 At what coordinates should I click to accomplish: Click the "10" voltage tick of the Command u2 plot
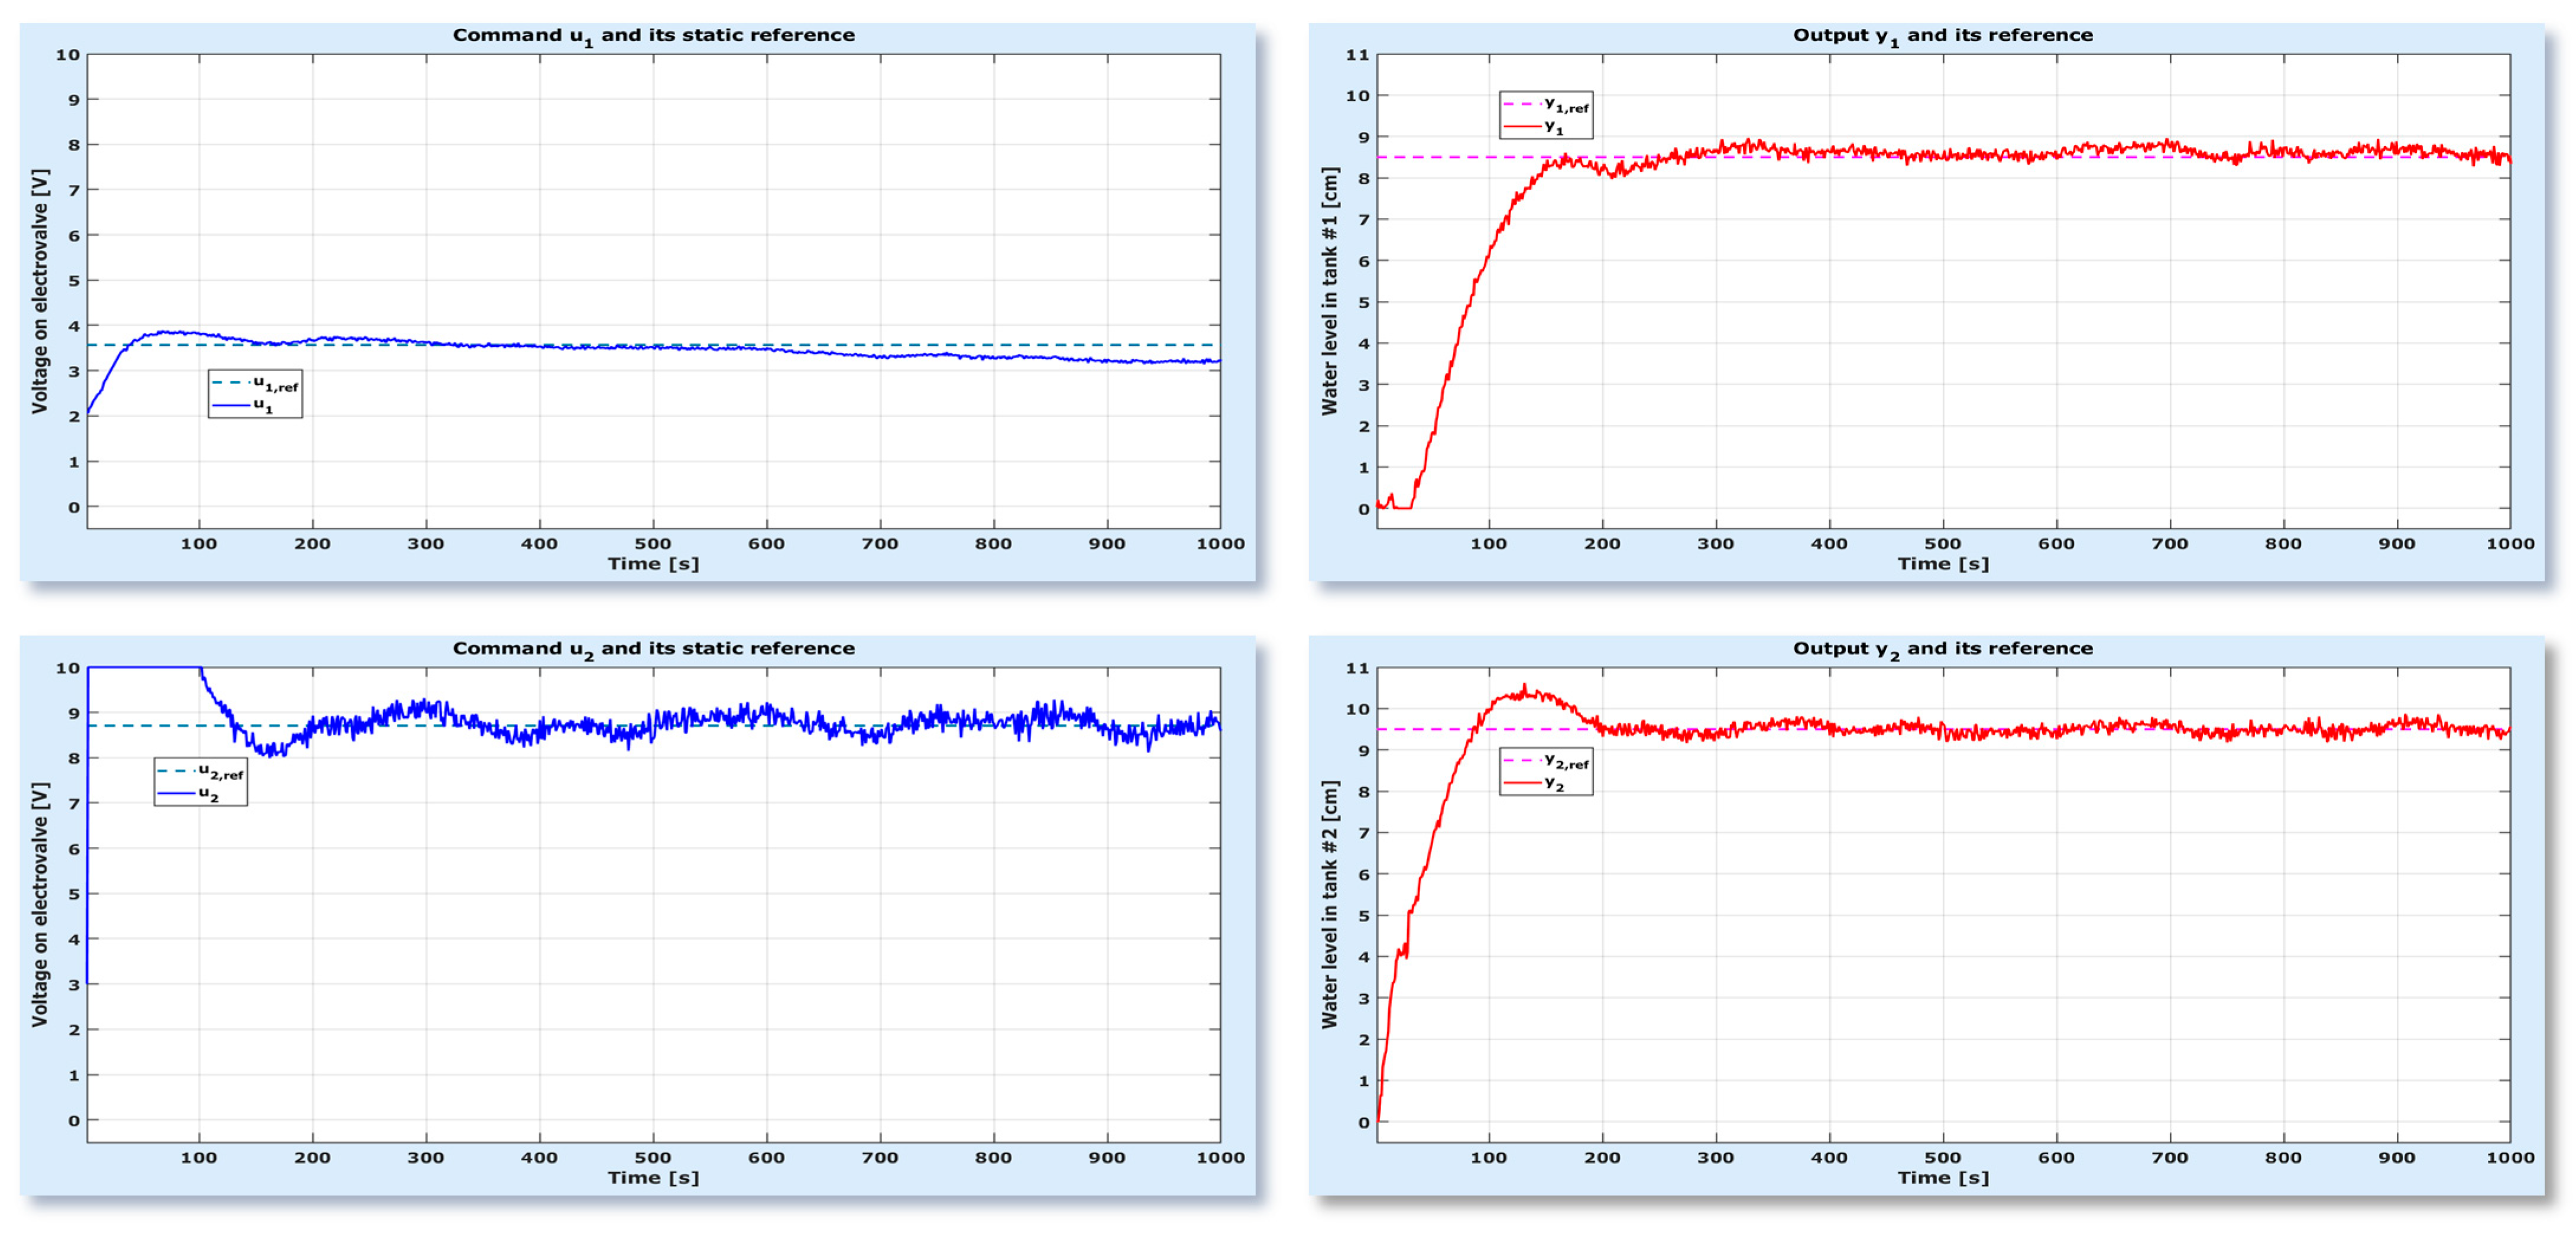(67, 668)
